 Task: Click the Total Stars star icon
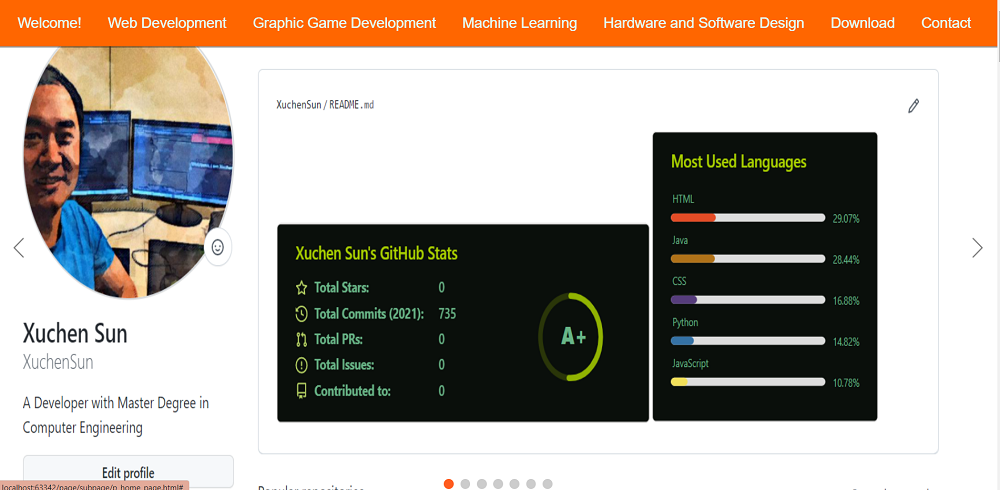point(302,288)
